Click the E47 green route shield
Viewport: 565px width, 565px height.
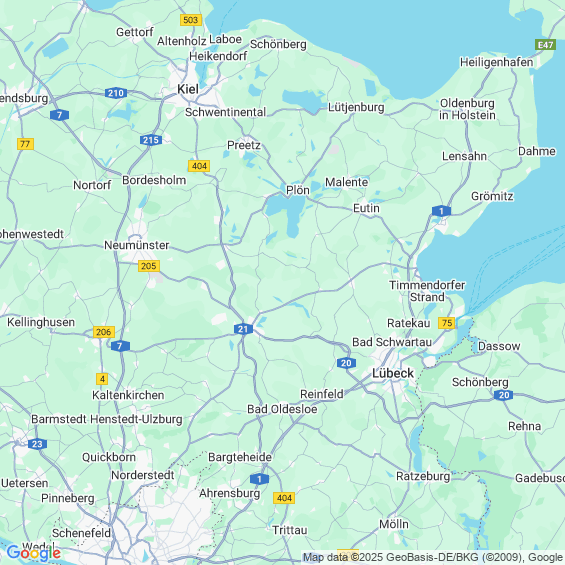pos(545,45)
